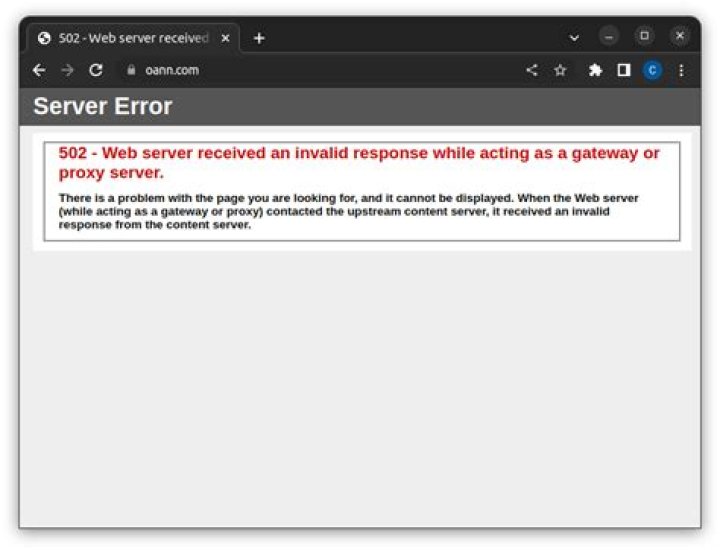Maximize the browser window
Screen dimensions: 720x550
pyautogui.click(x=644, y=36)
